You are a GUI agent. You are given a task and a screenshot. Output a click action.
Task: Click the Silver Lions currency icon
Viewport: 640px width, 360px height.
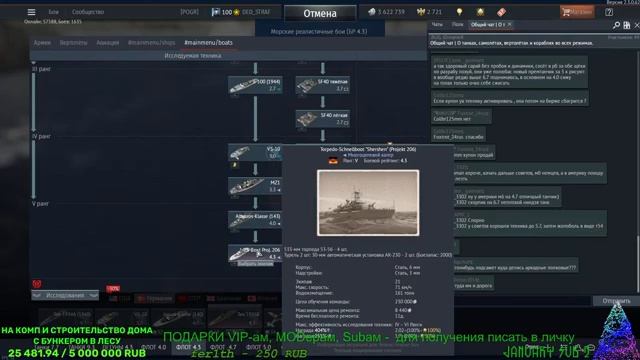(x=371, y=12)
